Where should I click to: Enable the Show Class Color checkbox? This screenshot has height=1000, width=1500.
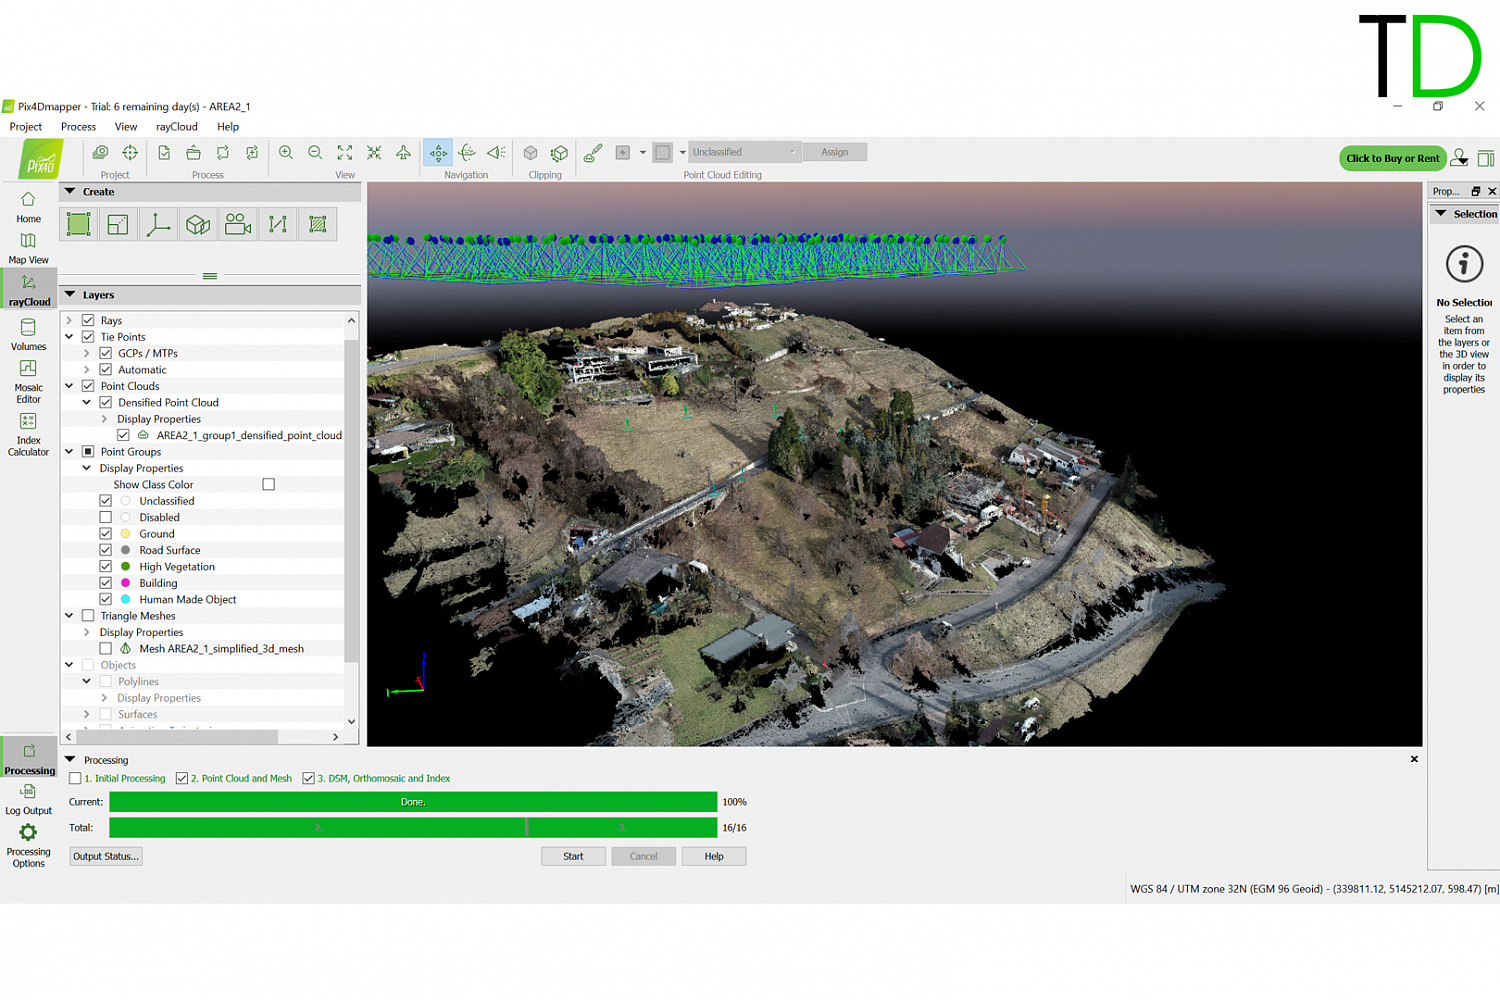click(268, 484)
